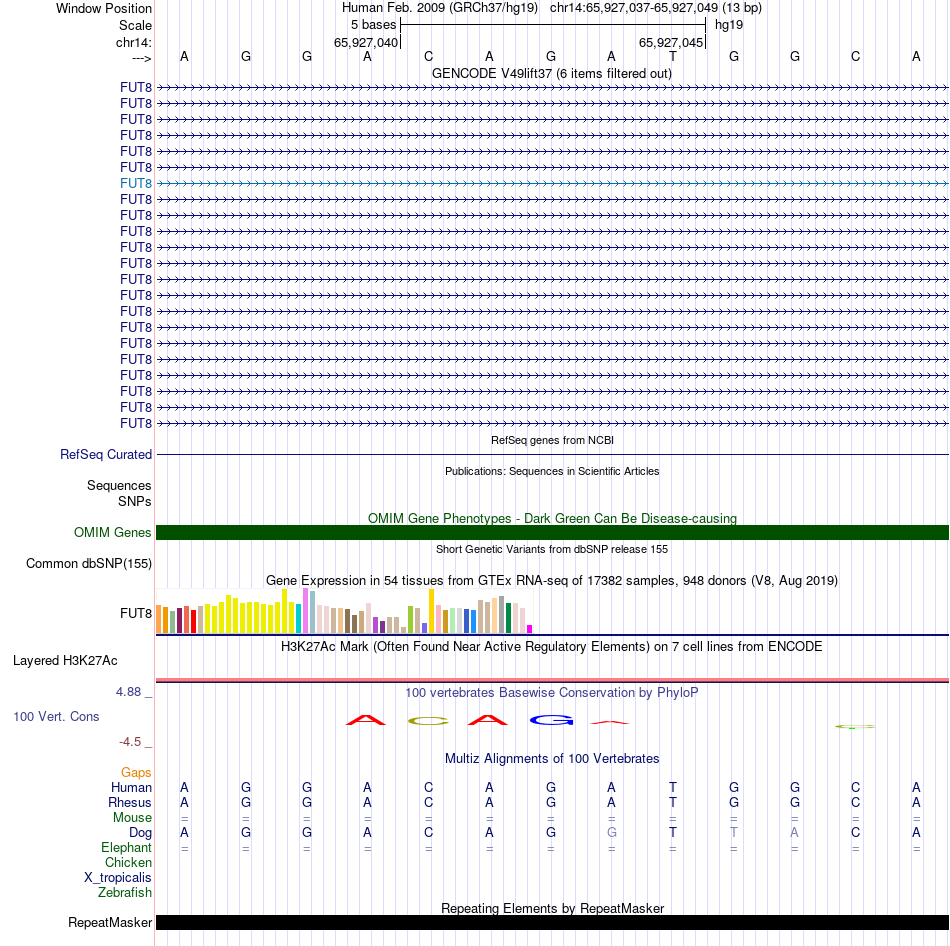The height and width of the screenshot is (946, 950).
Task: Click the orange Gaps label
Action: (x=136, y=772)
